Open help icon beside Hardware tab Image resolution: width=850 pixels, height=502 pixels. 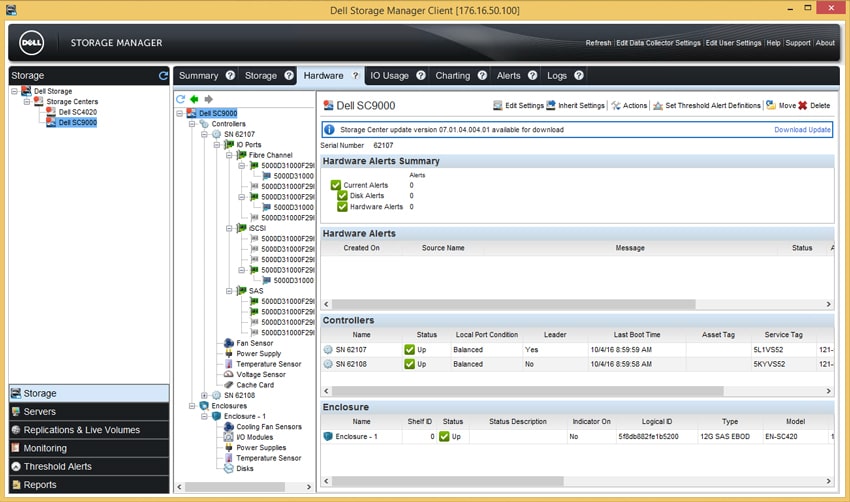coord(356,75)
